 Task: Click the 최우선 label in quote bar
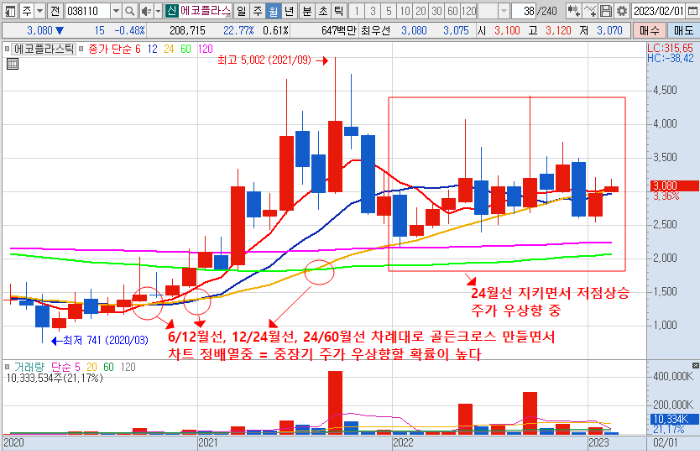pos(375,30)
